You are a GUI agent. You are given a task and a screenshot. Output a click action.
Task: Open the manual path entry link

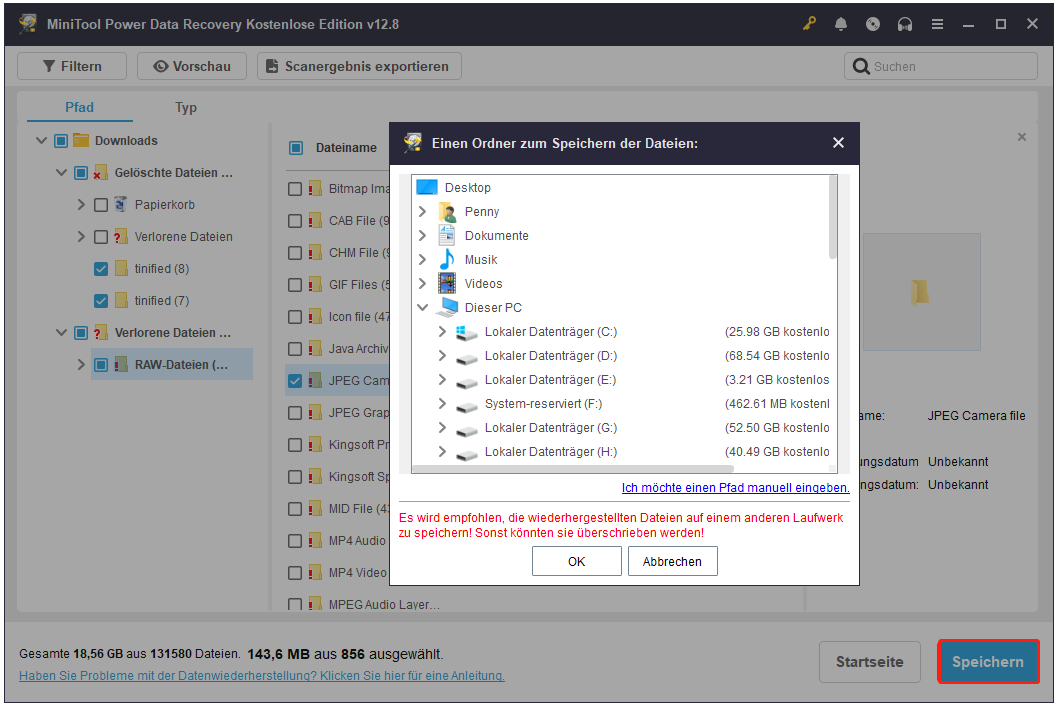(x=735, y=488)
